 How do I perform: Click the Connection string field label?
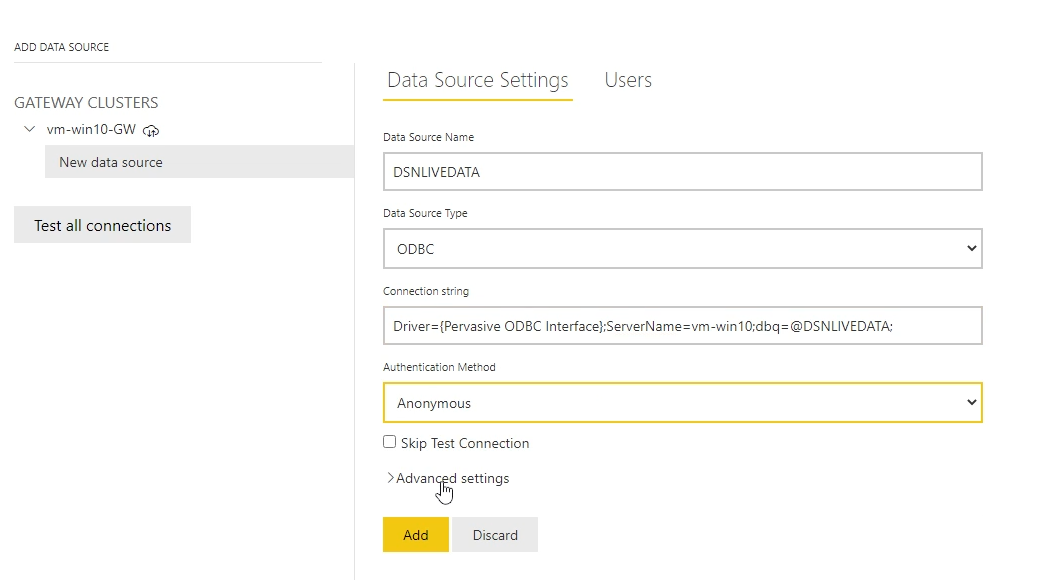(426, 291)
